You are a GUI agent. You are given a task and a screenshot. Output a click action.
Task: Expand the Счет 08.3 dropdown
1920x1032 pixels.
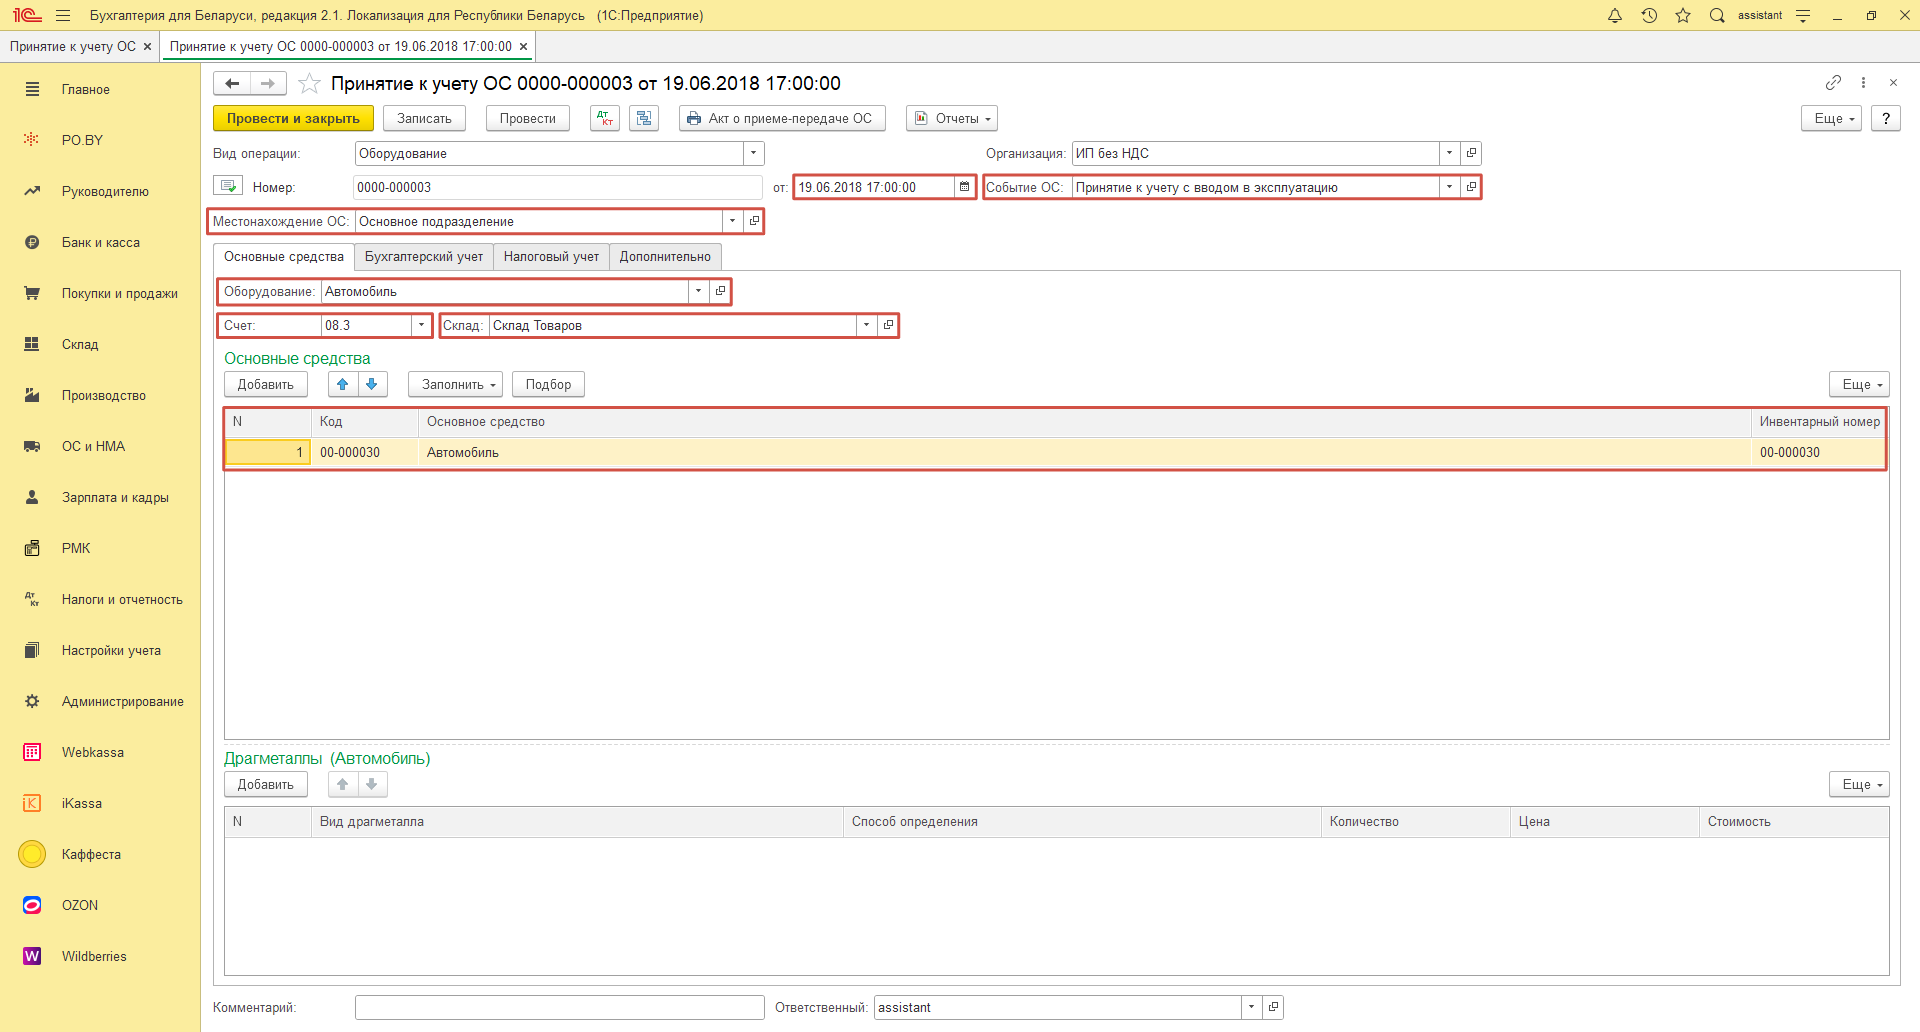[421, 325]
